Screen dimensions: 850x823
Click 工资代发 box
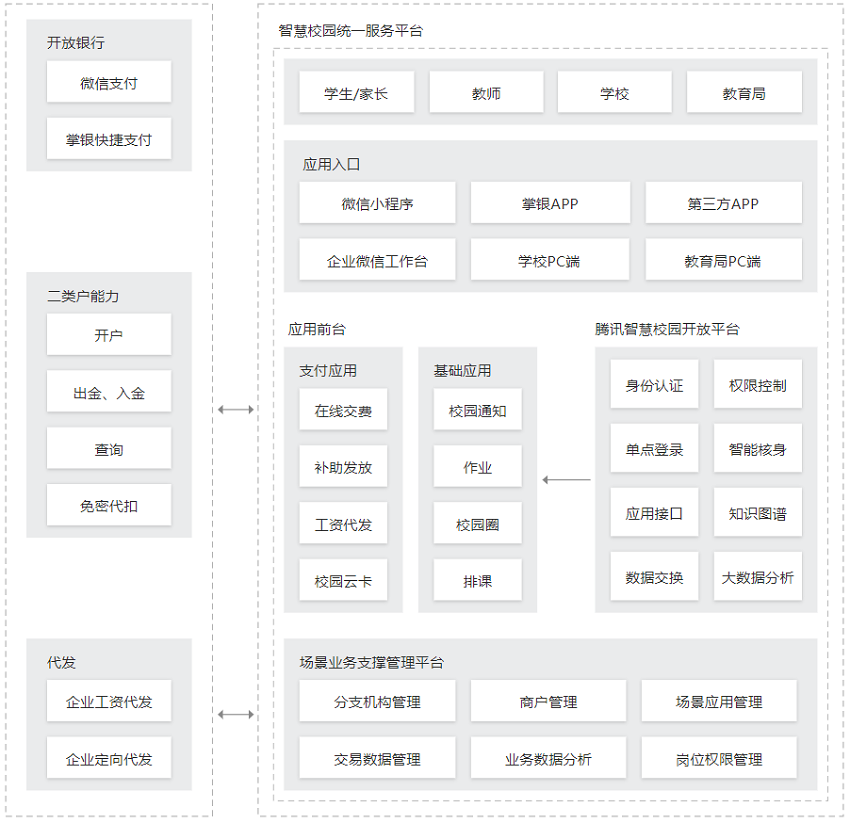click(x=344, y=523)
